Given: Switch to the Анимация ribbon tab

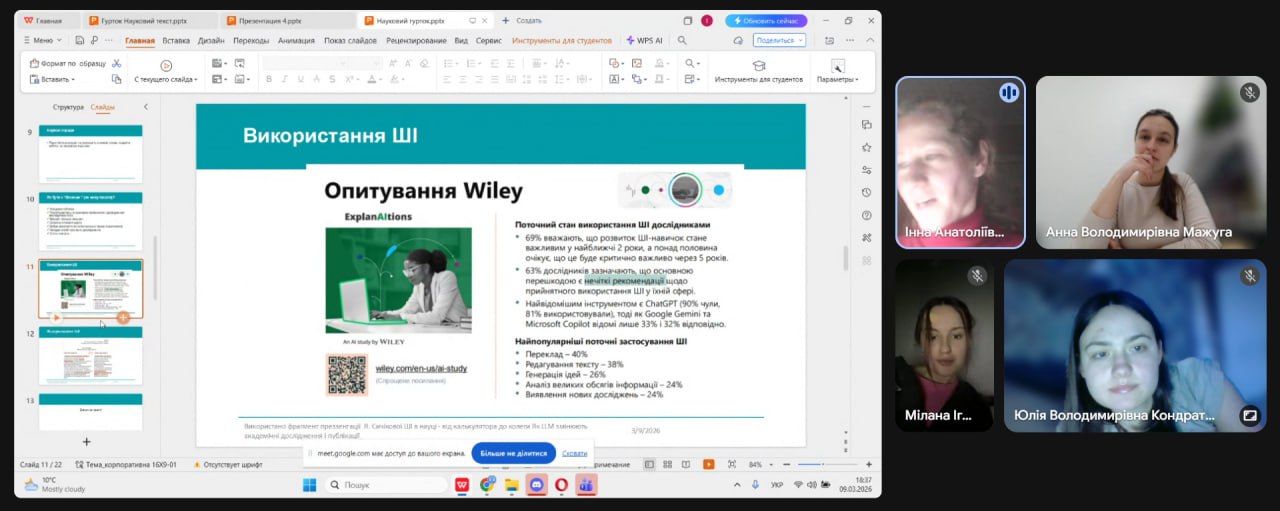Looking at the screenshot, I should coord(295,40).
